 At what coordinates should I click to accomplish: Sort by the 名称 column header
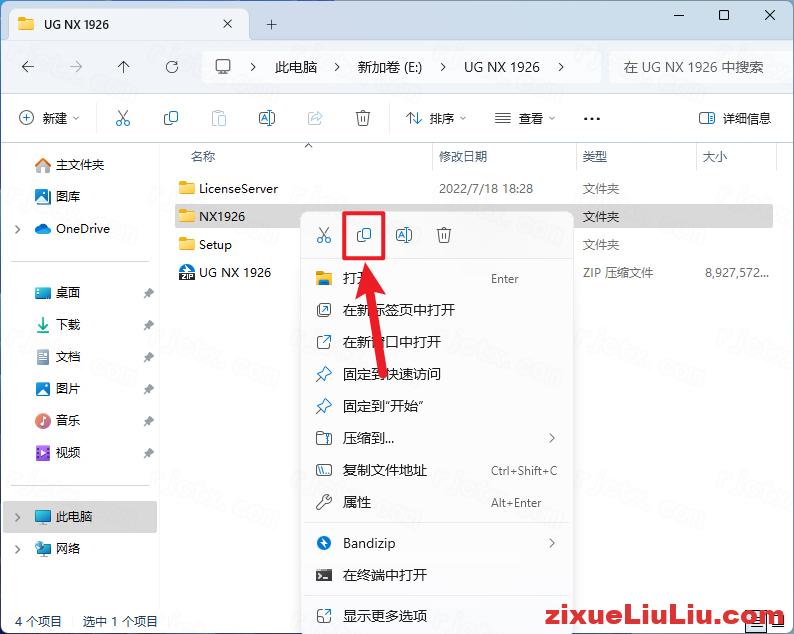[x=203, y=156]
